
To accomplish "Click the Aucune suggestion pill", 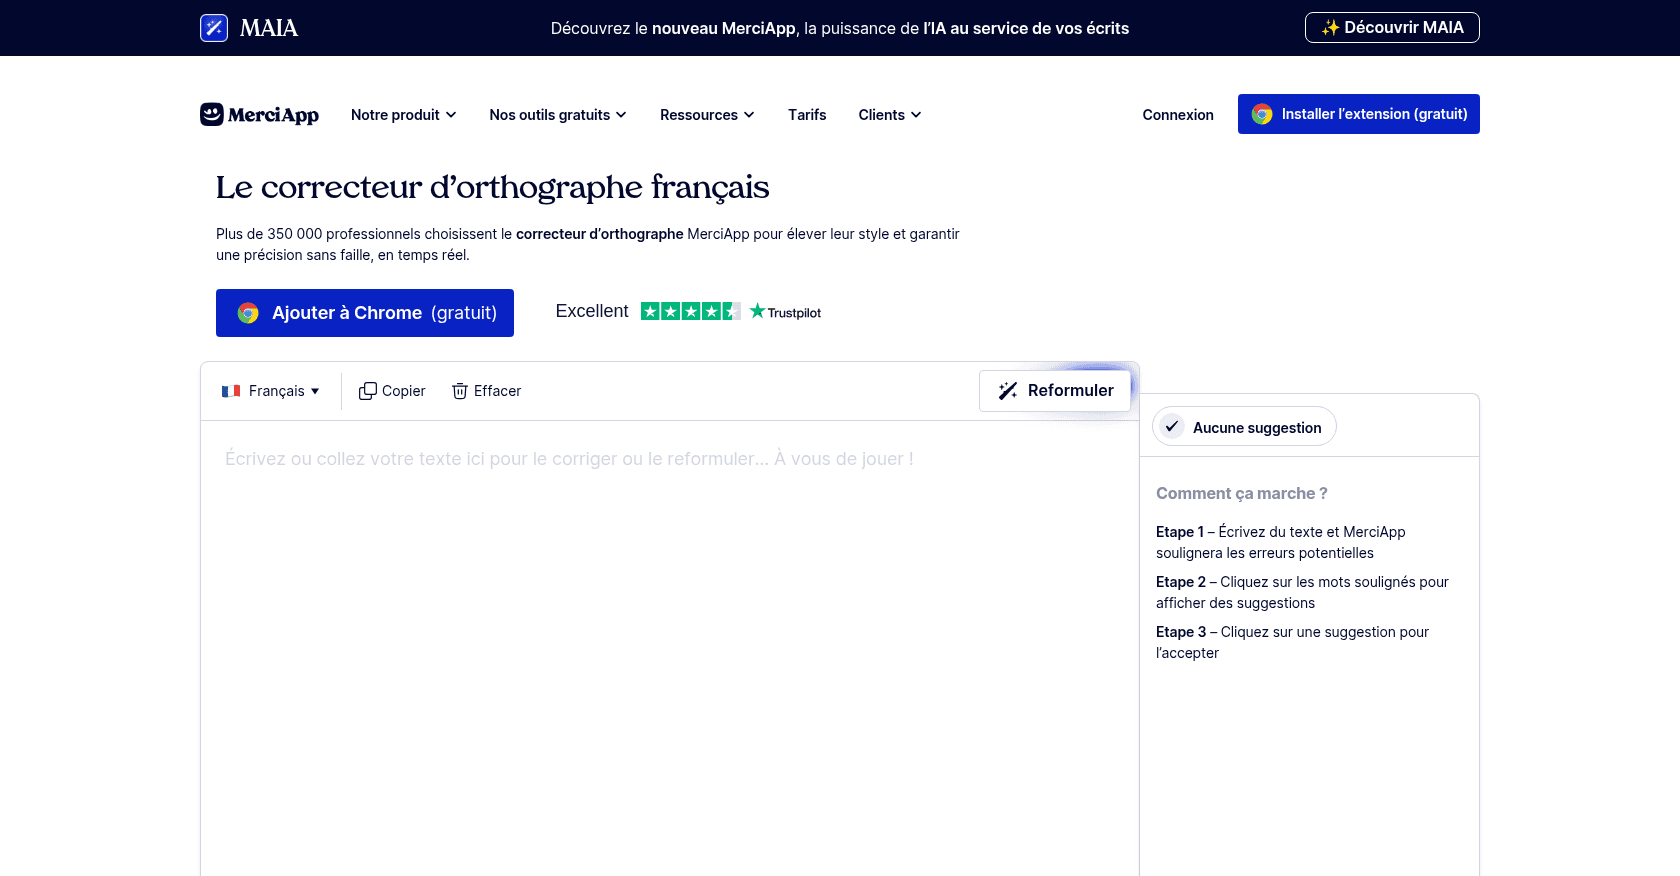I will tap(1244, 427).
